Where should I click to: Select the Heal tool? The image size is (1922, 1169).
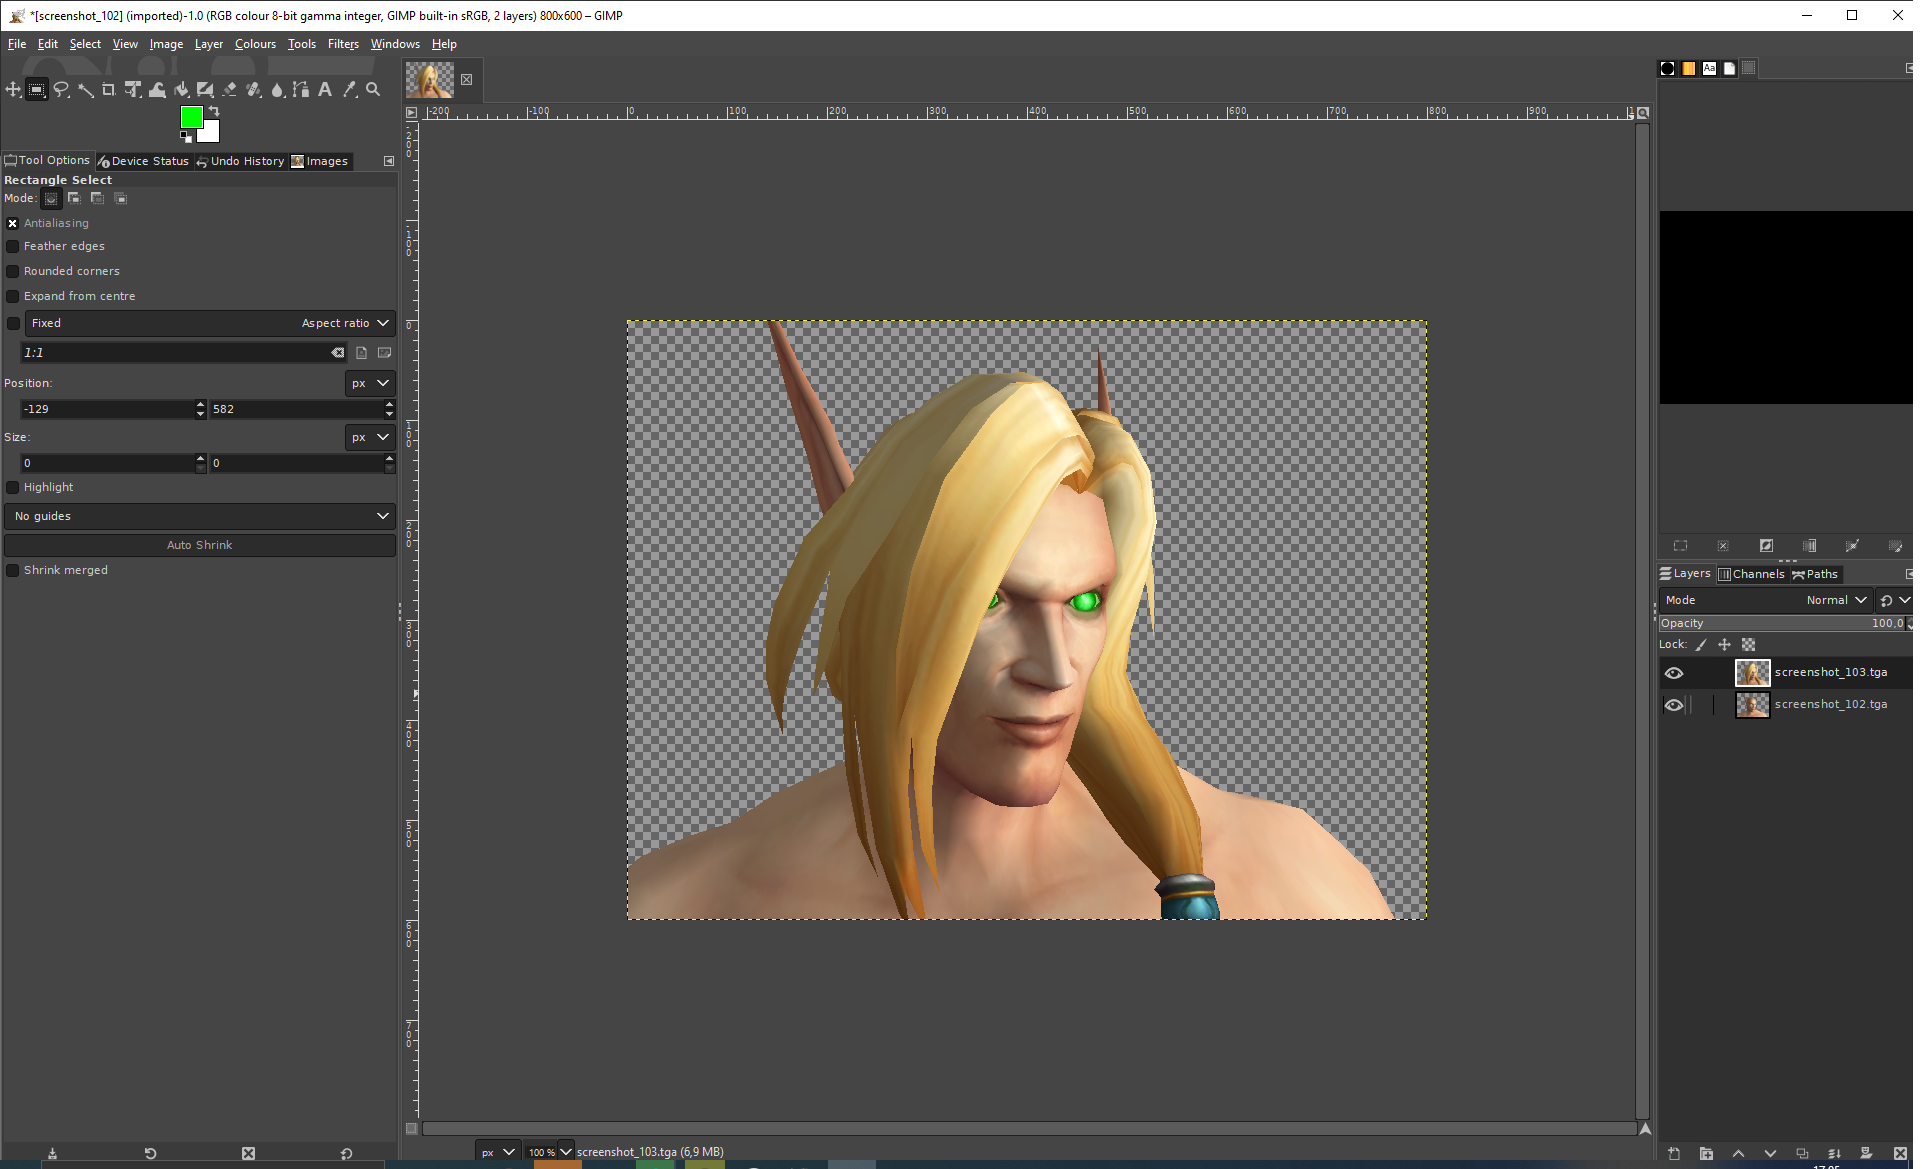(253, 90)
